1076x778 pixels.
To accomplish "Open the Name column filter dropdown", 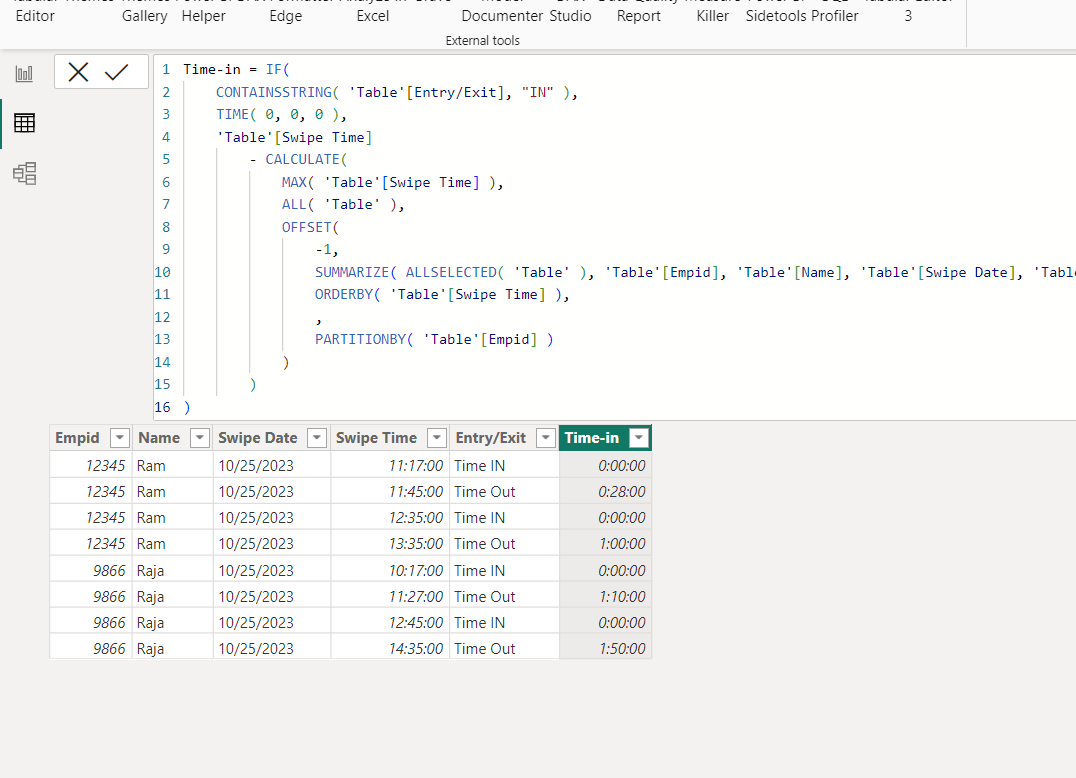I will pos(200,438).
